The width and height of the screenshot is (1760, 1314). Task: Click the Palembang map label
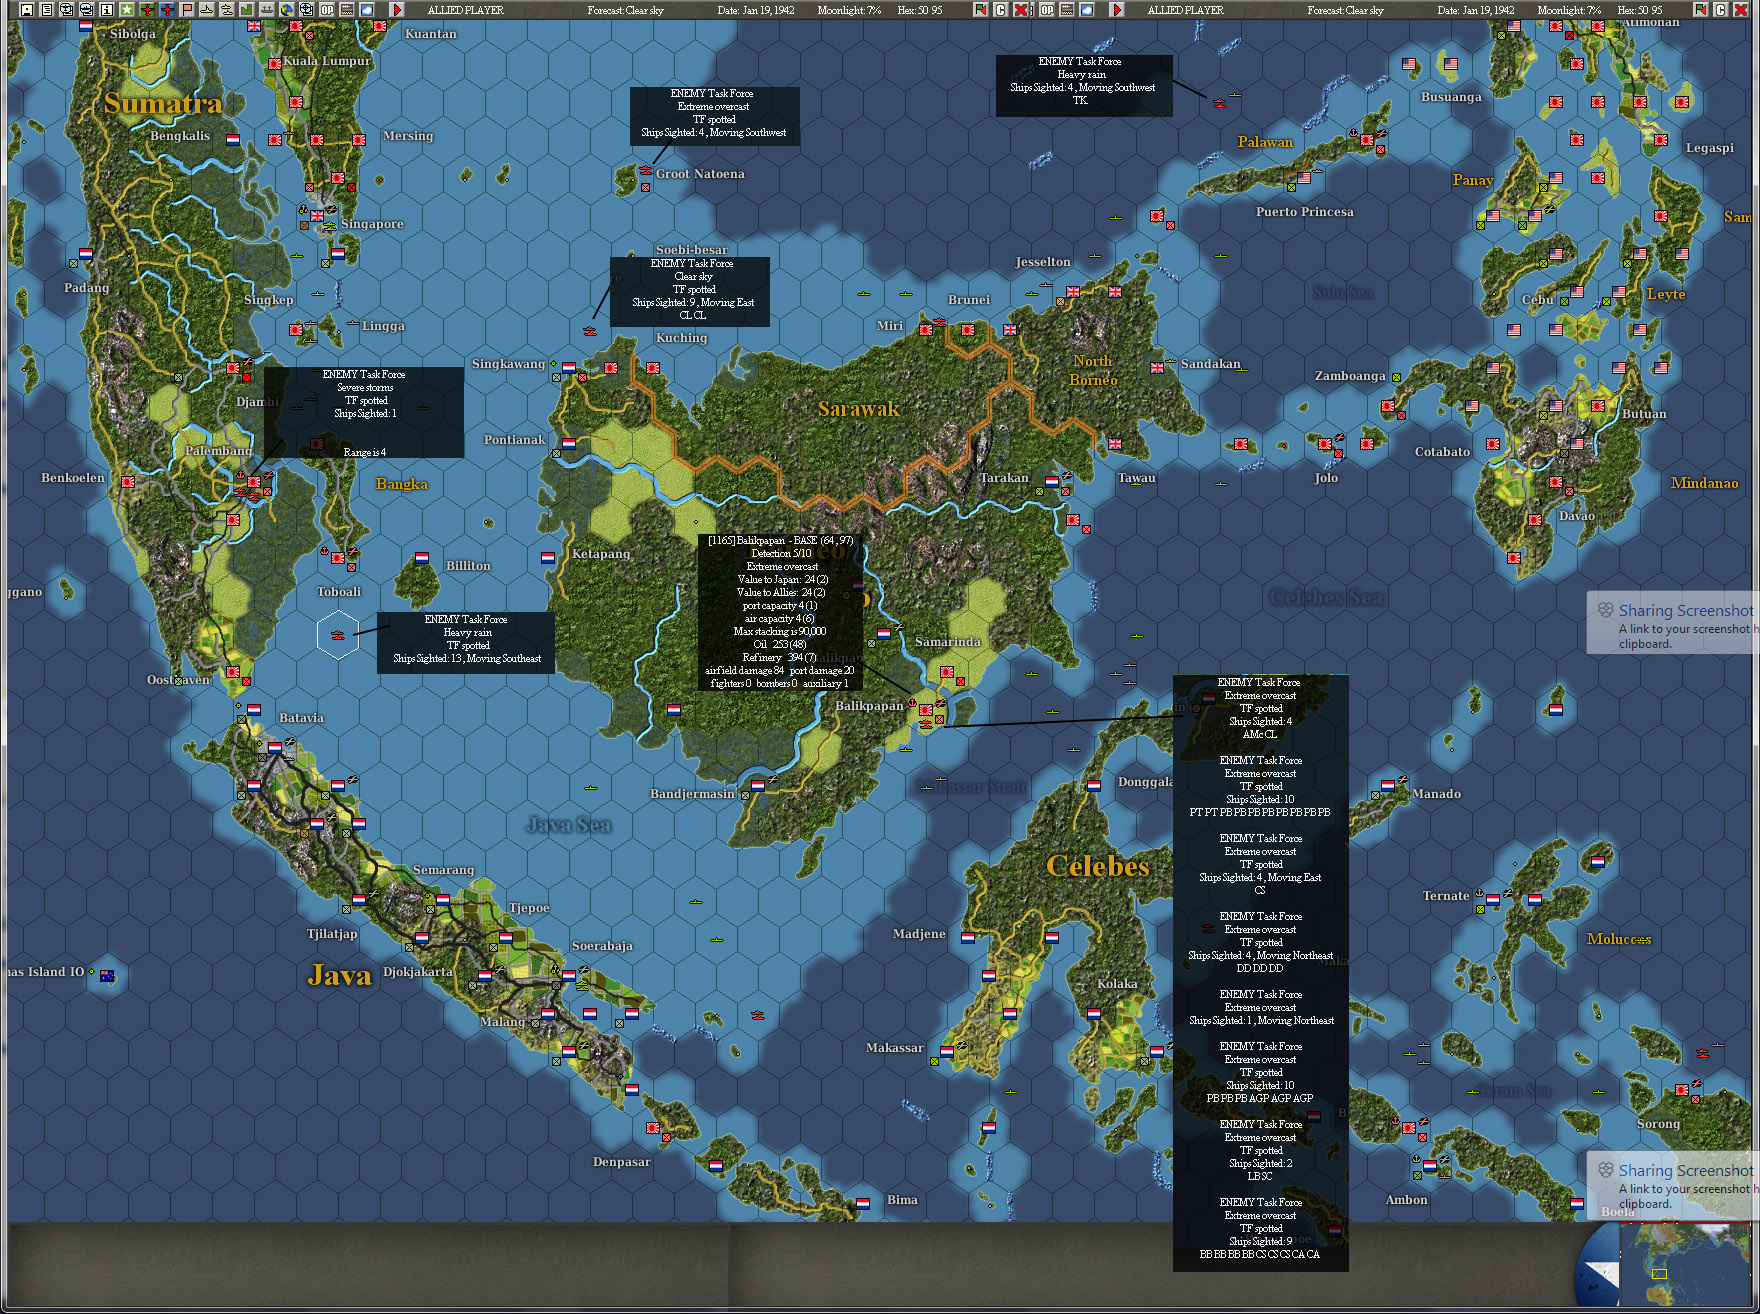point(218,451)
